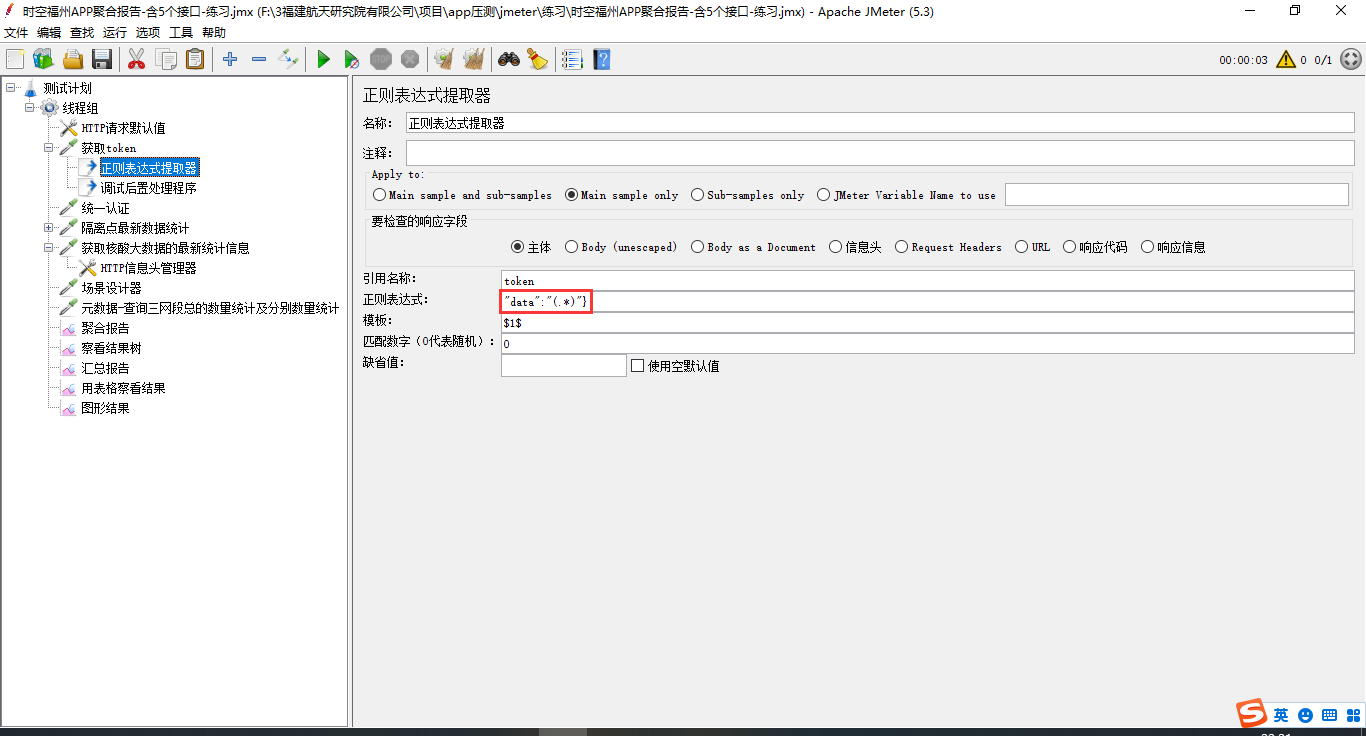Select Main sample only radio
Screen dimensions: 1366x736
click(571, 195)
